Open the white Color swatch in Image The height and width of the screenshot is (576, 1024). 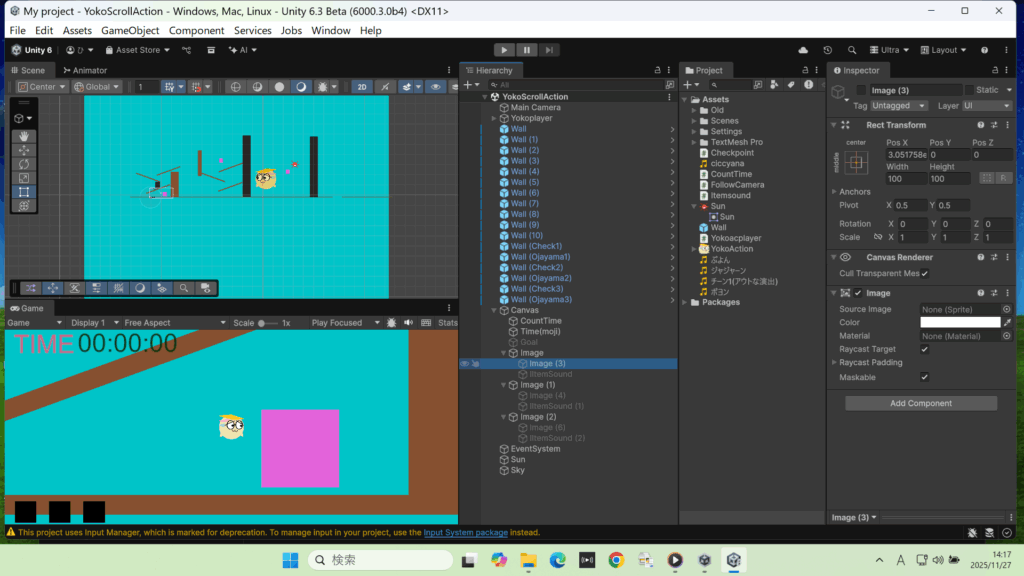tap(960, 323)
